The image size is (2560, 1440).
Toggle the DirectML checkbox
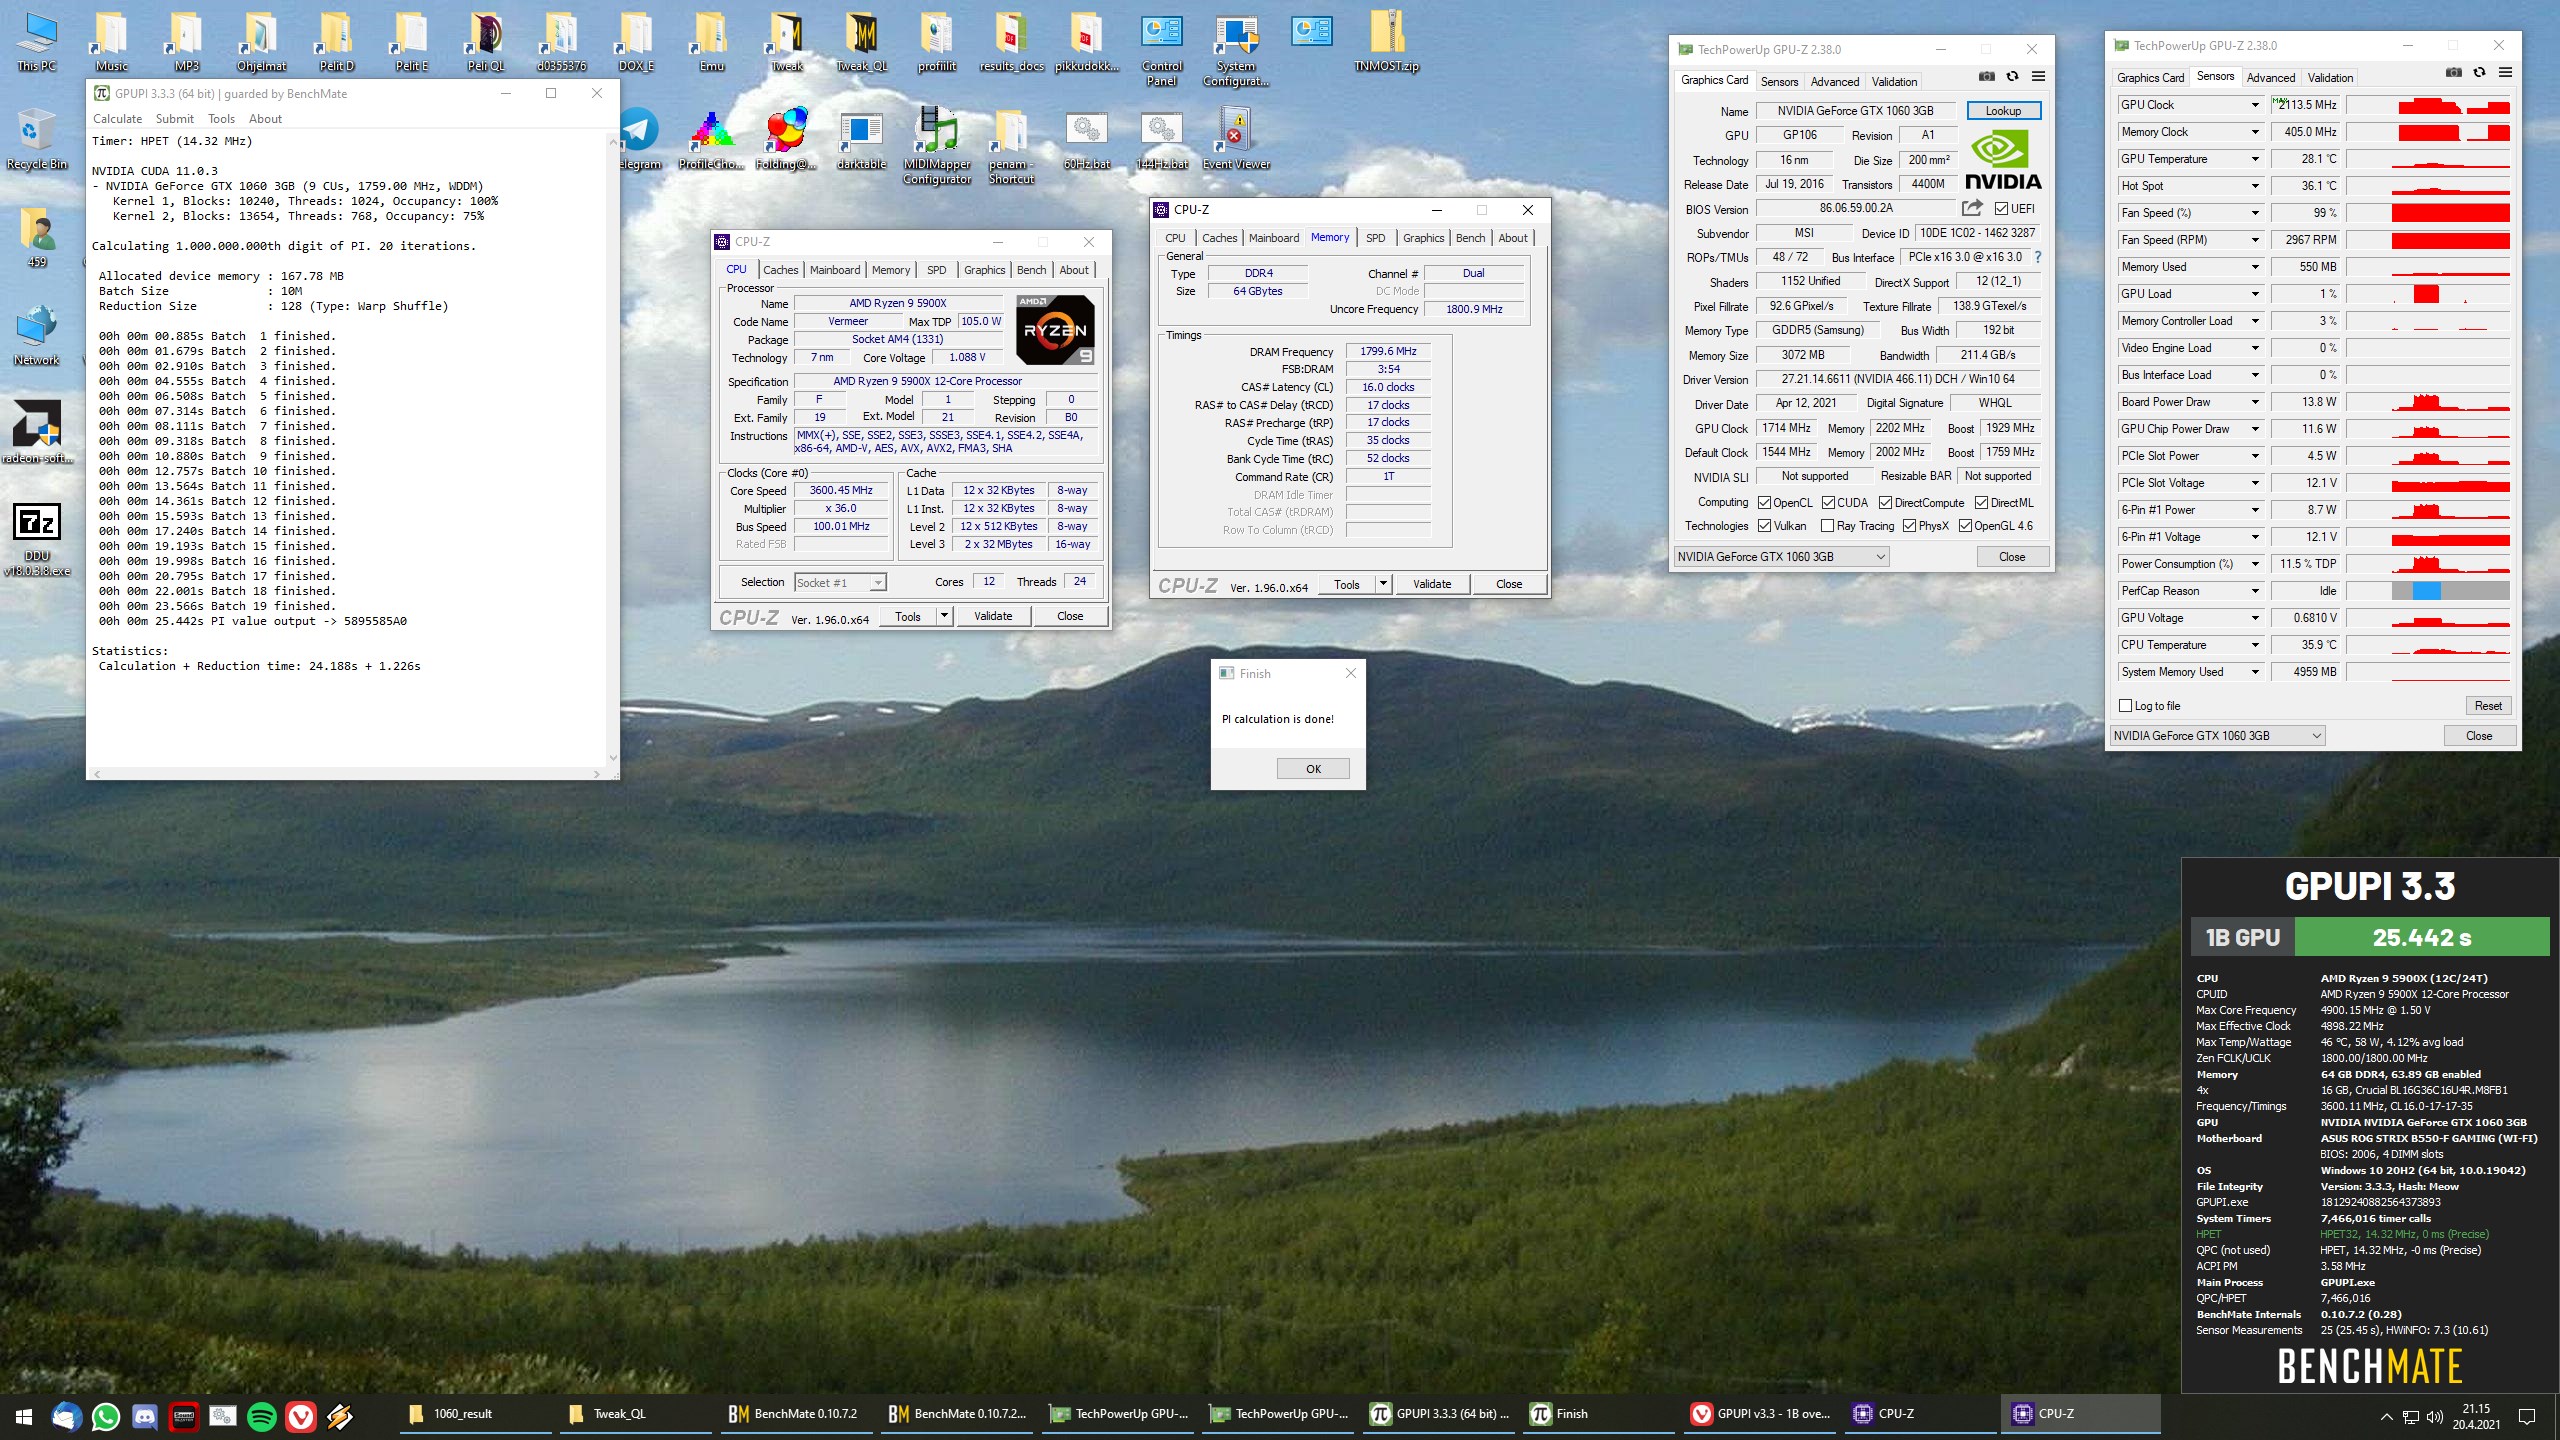(1981, 503)
